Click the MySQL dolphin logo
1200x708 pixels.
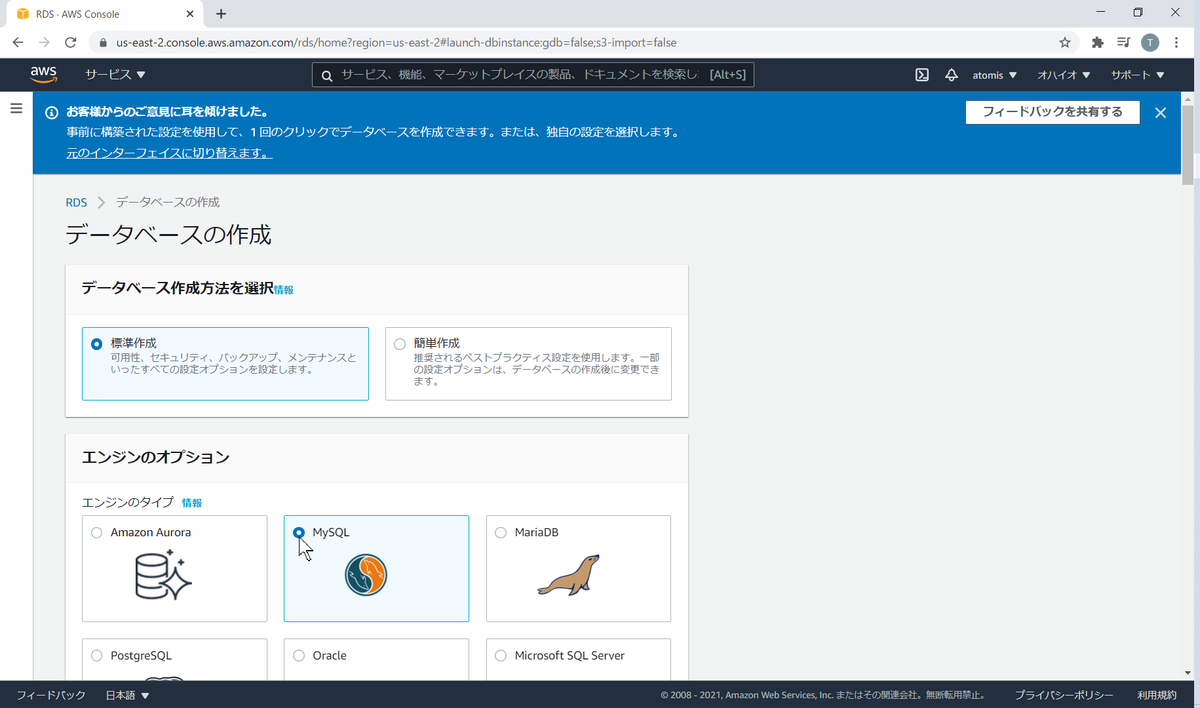pos(364,576)
